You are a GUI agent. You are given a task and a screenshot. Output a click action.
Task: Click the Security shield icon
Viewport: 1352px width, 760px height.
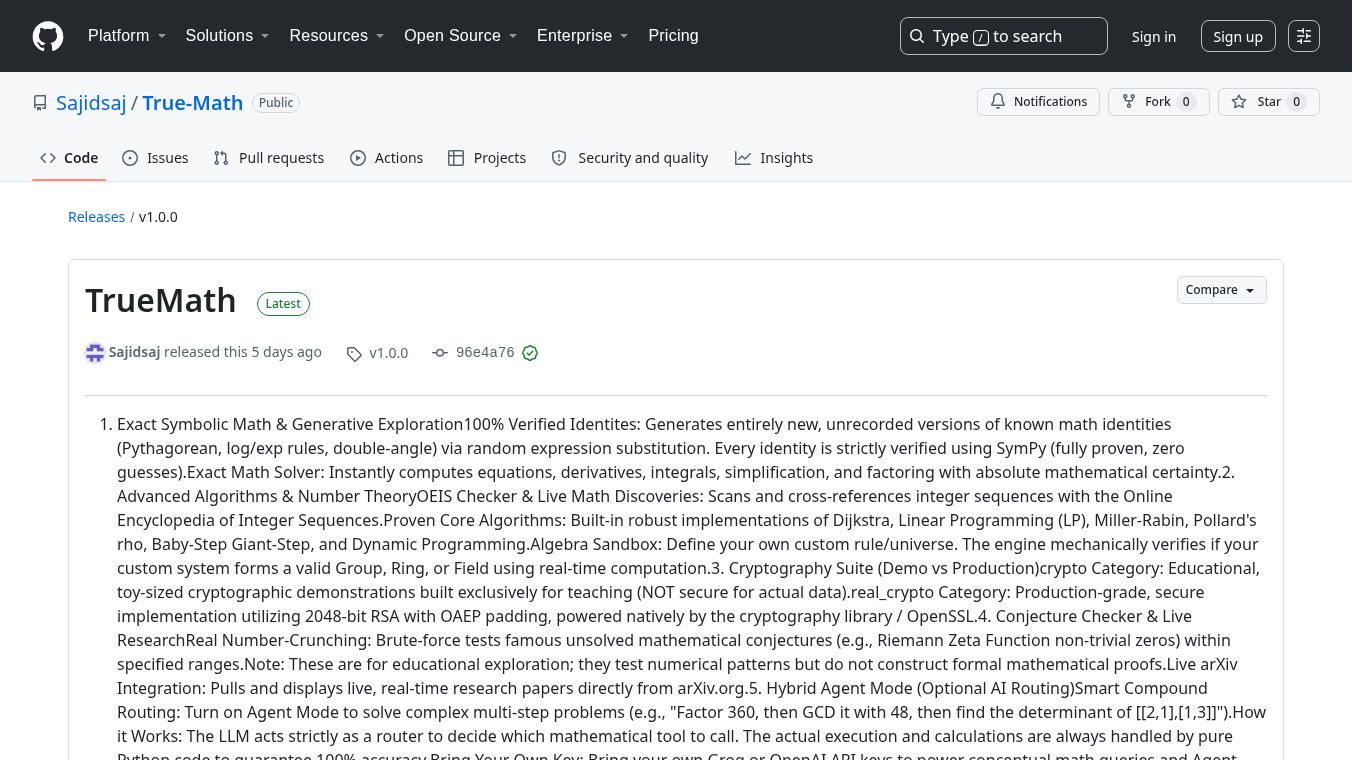(x=559, y=158)
